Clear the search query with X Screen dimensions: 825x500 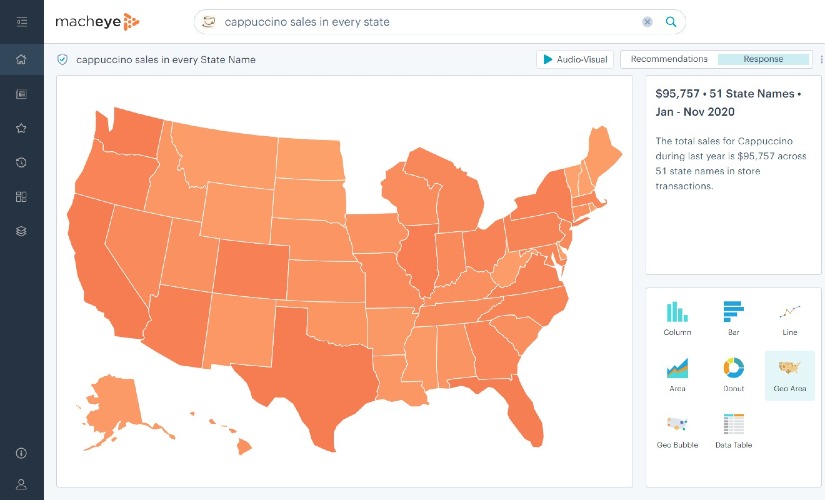tap(647, 22)
